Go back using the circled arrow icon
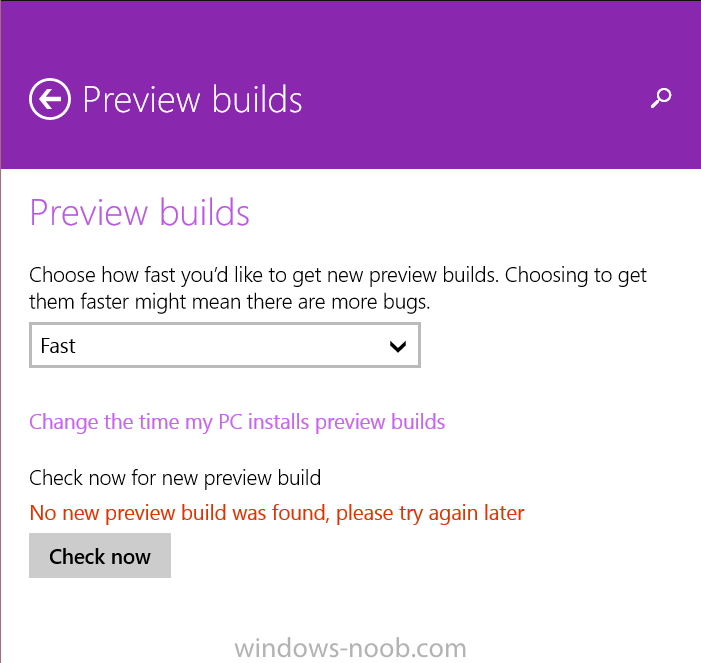This screenshot has width=701, height=663. tap(50, 99)
